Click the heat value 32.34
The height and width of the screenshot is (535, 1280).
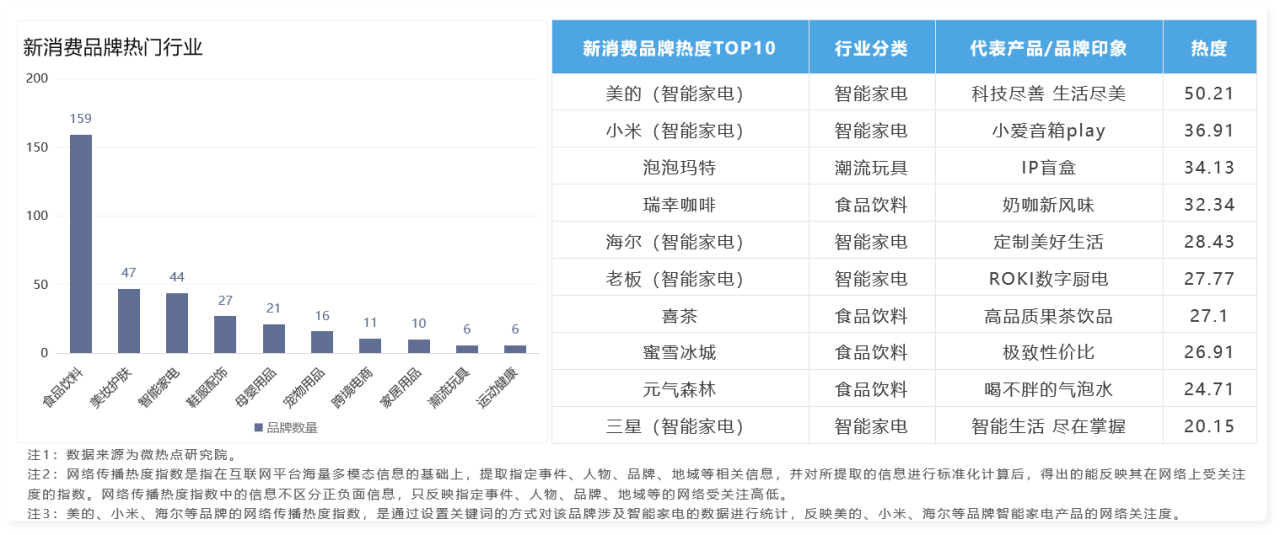pos(1209,204)
